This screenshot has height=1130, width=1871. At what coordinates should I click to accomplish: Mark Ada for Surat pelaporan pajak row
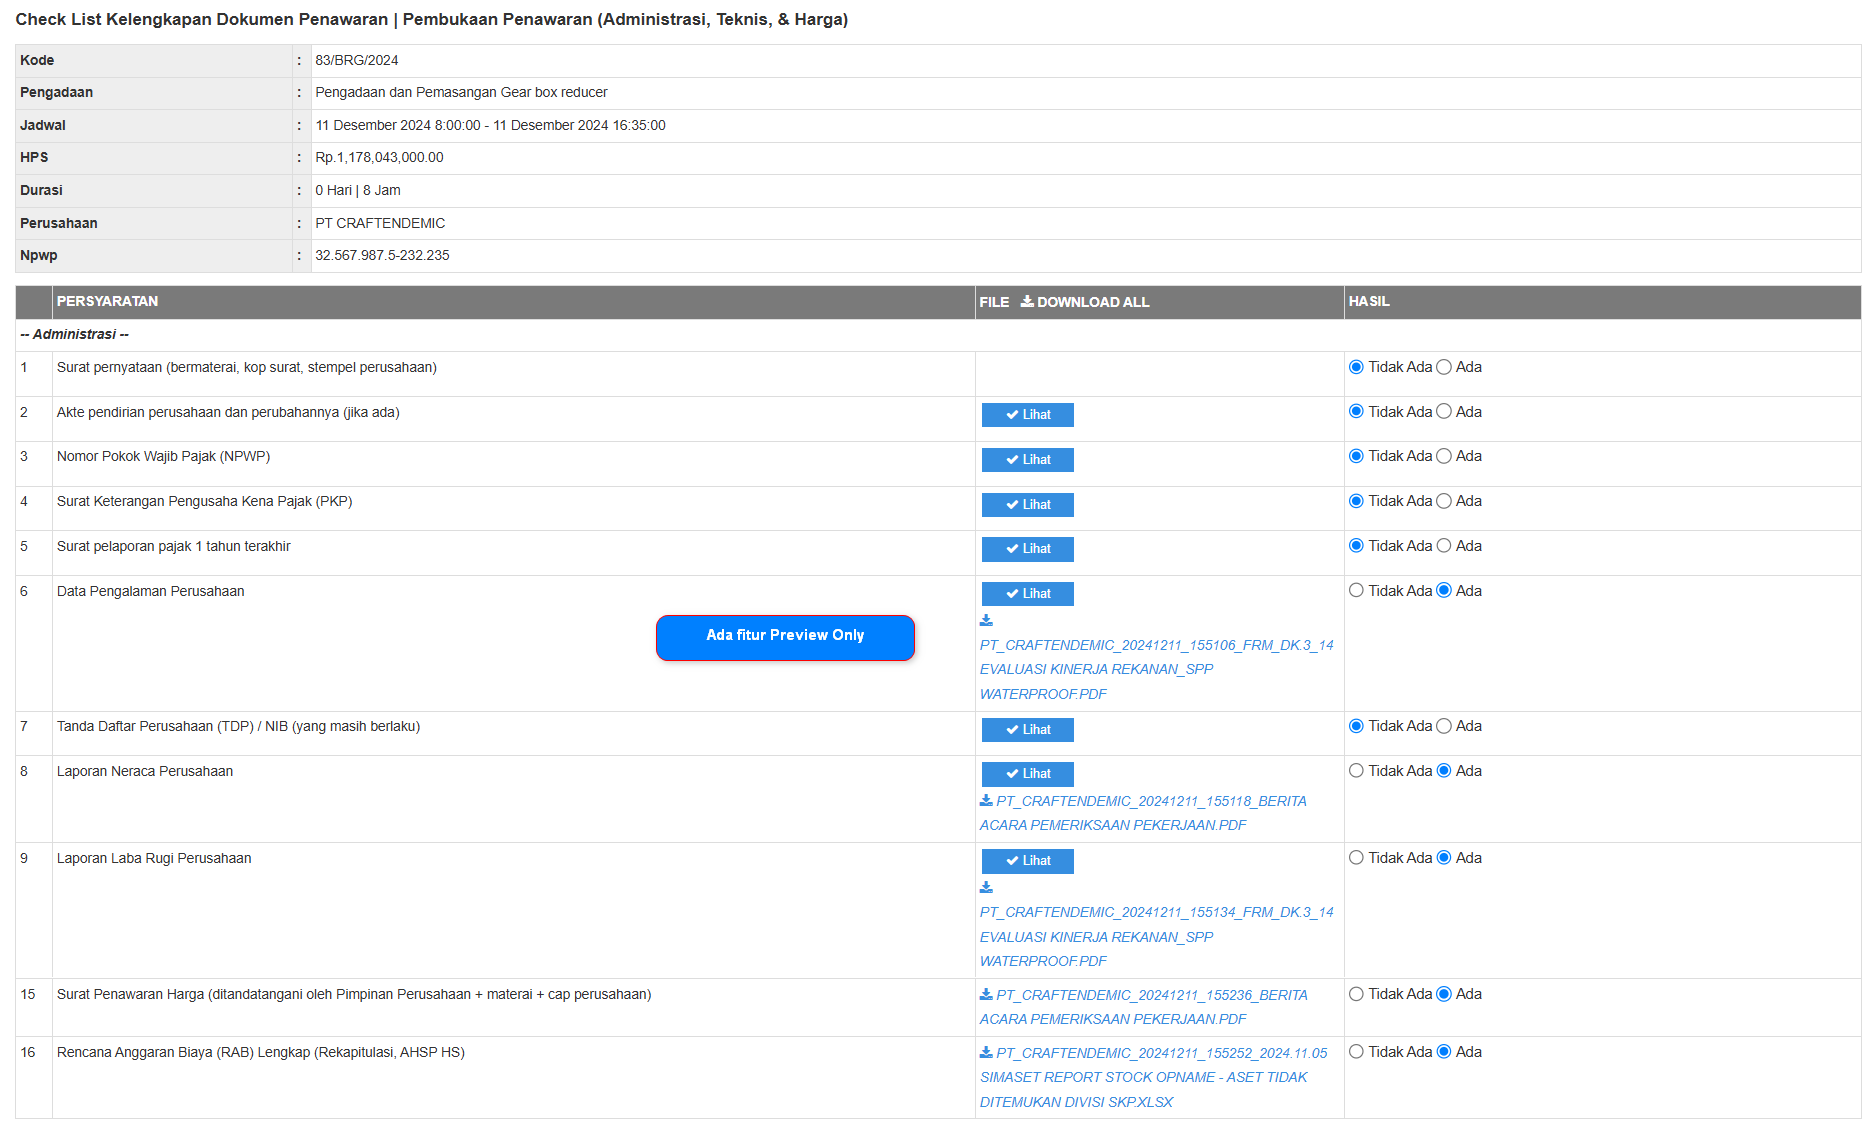(1444, 546)
